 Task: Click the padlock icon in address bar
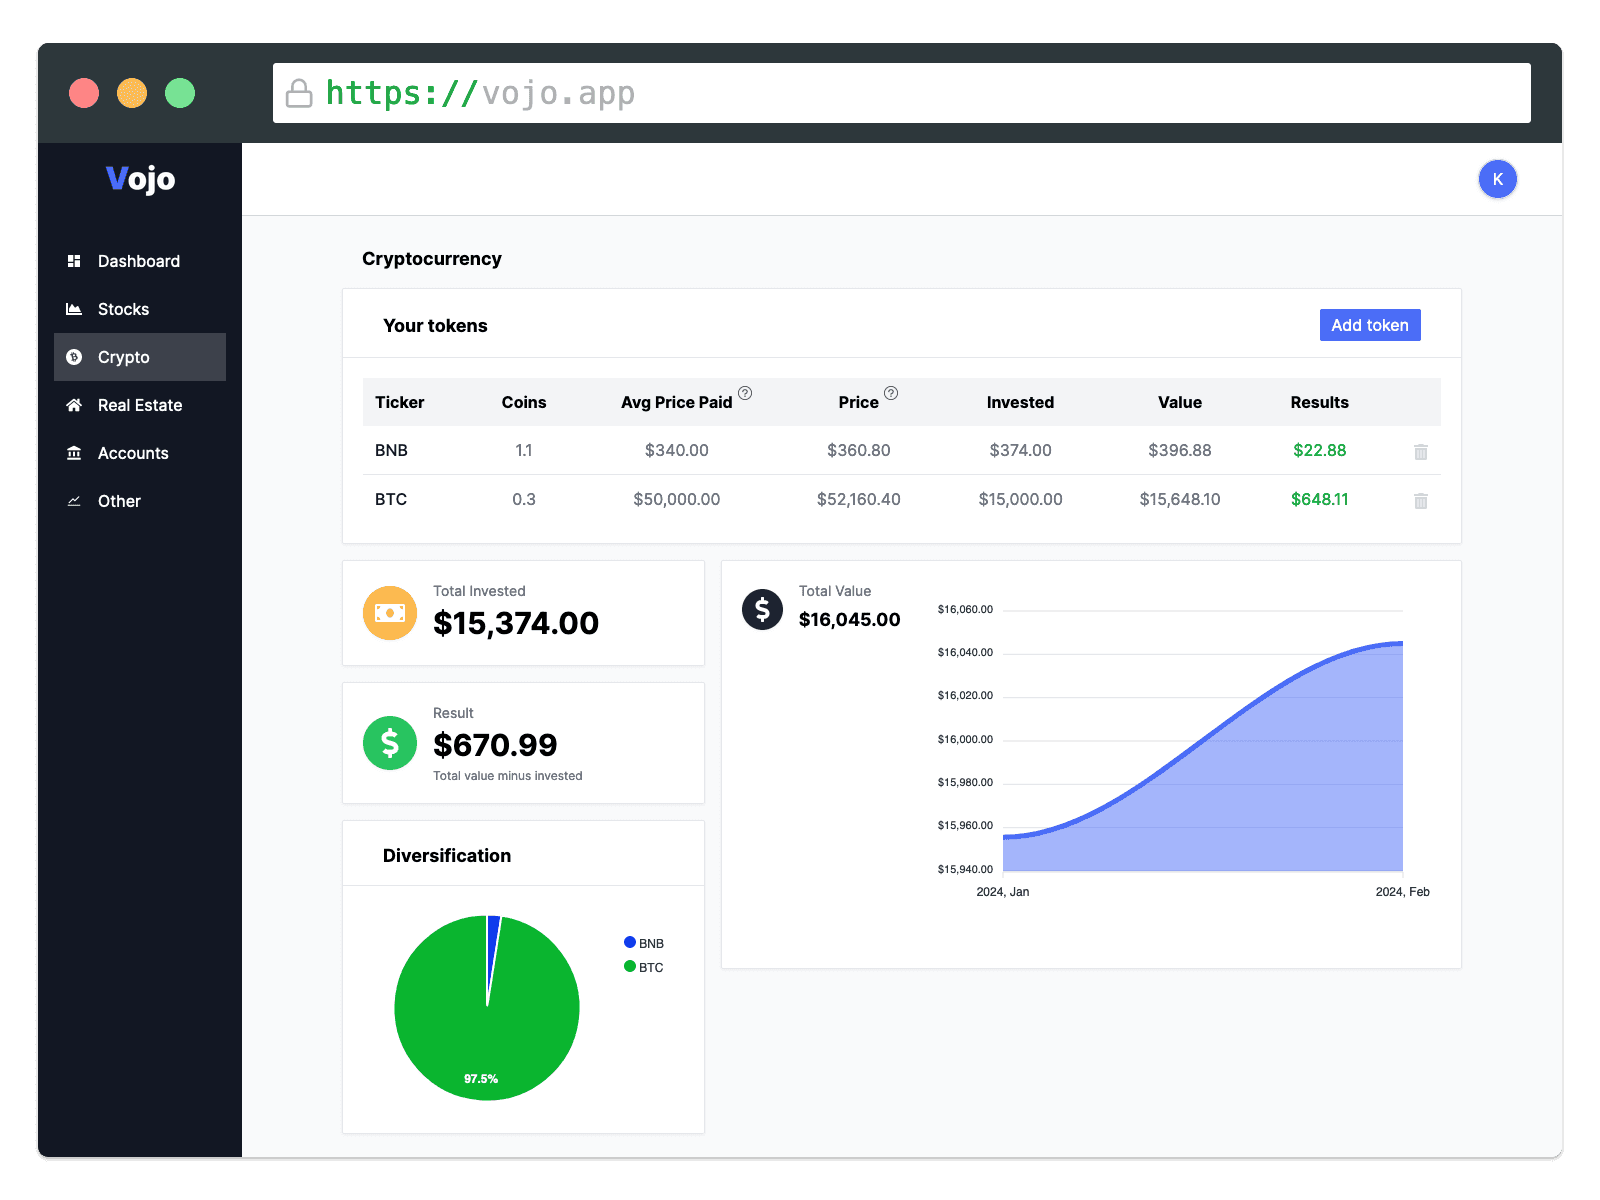click(x=299, y=93)
